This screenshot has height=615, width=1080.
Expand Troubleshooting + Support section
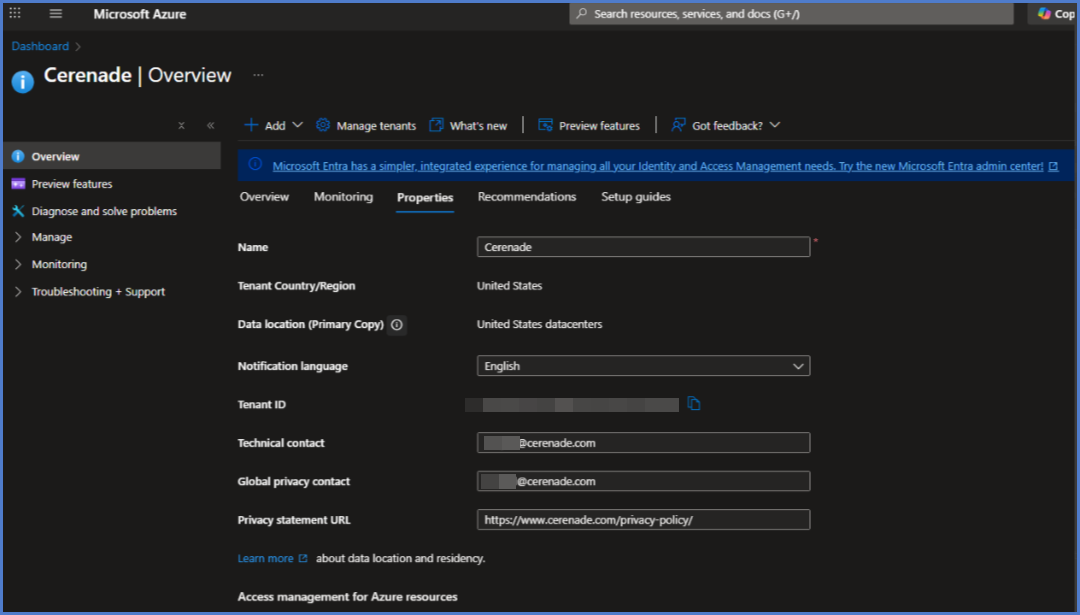pos(97,292)
